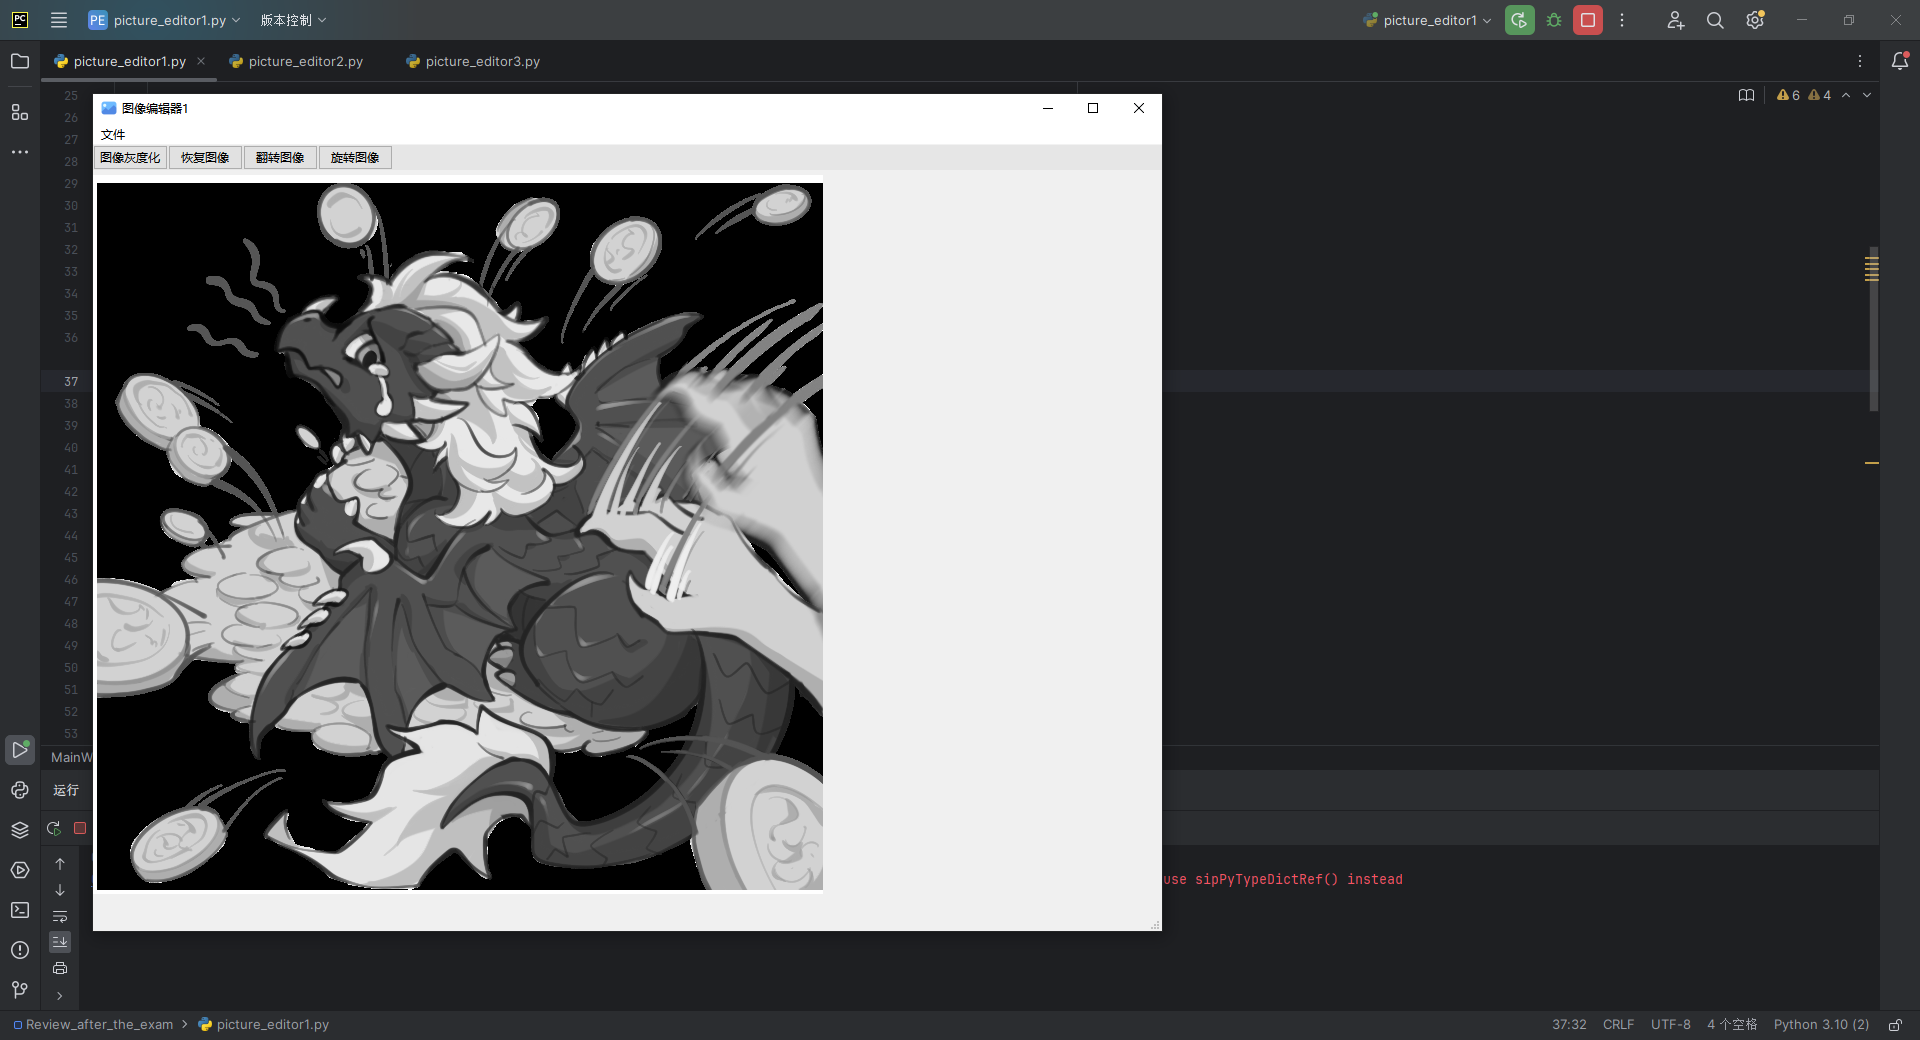Stop process in Run panel toolbar

80,828
